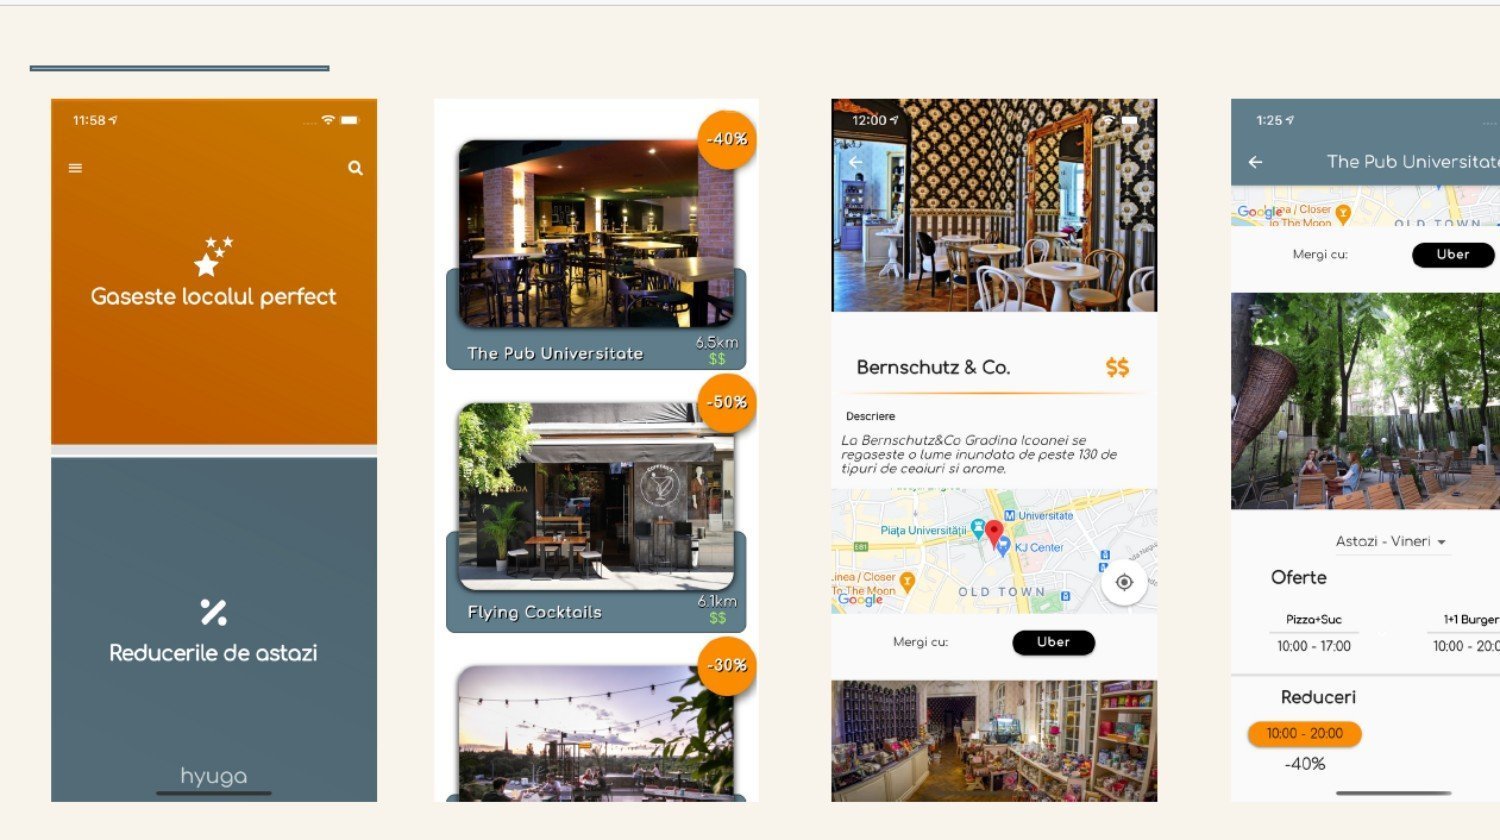Viewport: 1500px width, 840px height.
Task: Tap the -40% discount badge
Action: (x=727, y=140)
